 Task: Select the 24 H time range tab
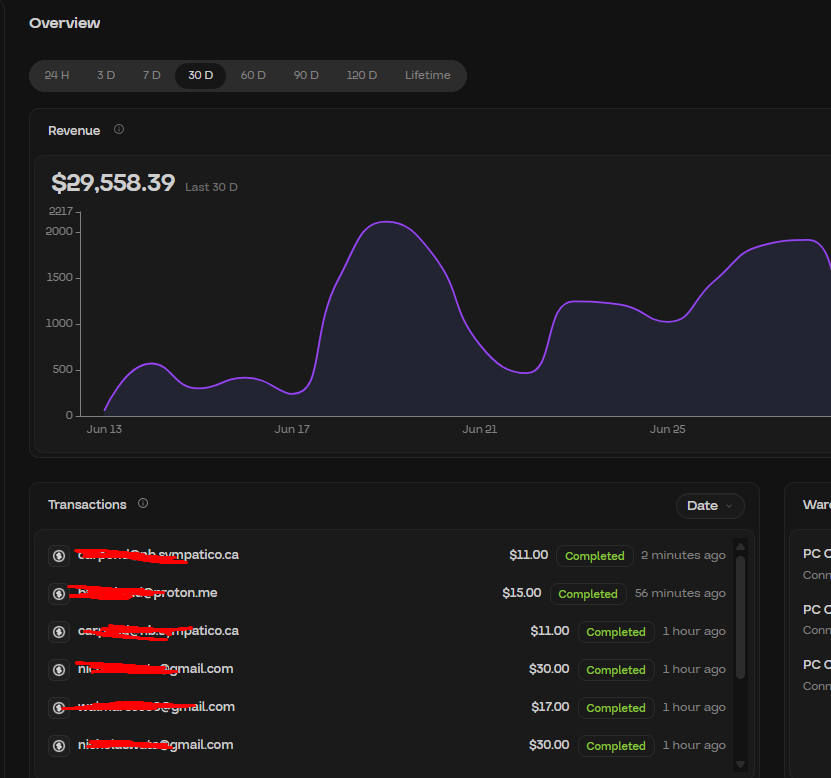[x=57, y=75]
